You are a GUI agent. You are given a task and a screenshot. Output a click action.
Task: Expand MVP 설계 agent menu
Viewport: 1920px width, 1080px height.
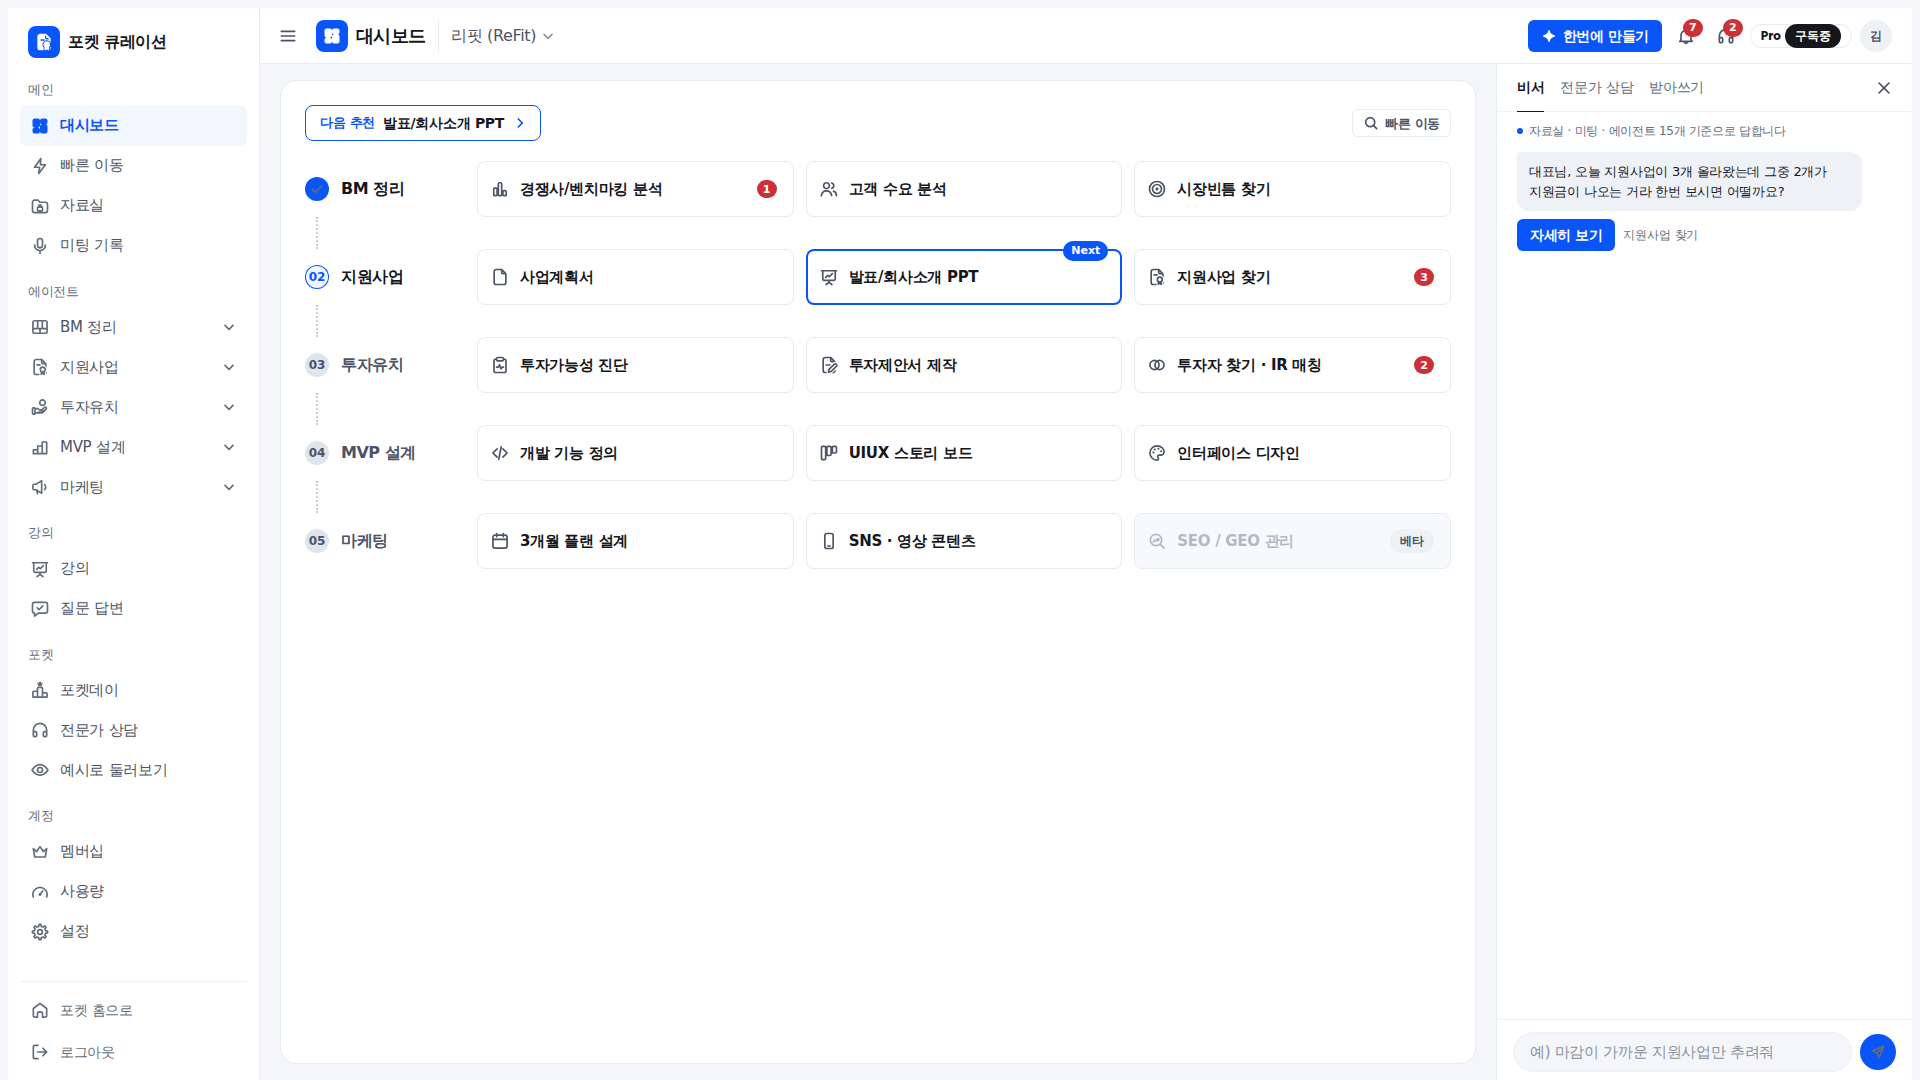(133, 447)
